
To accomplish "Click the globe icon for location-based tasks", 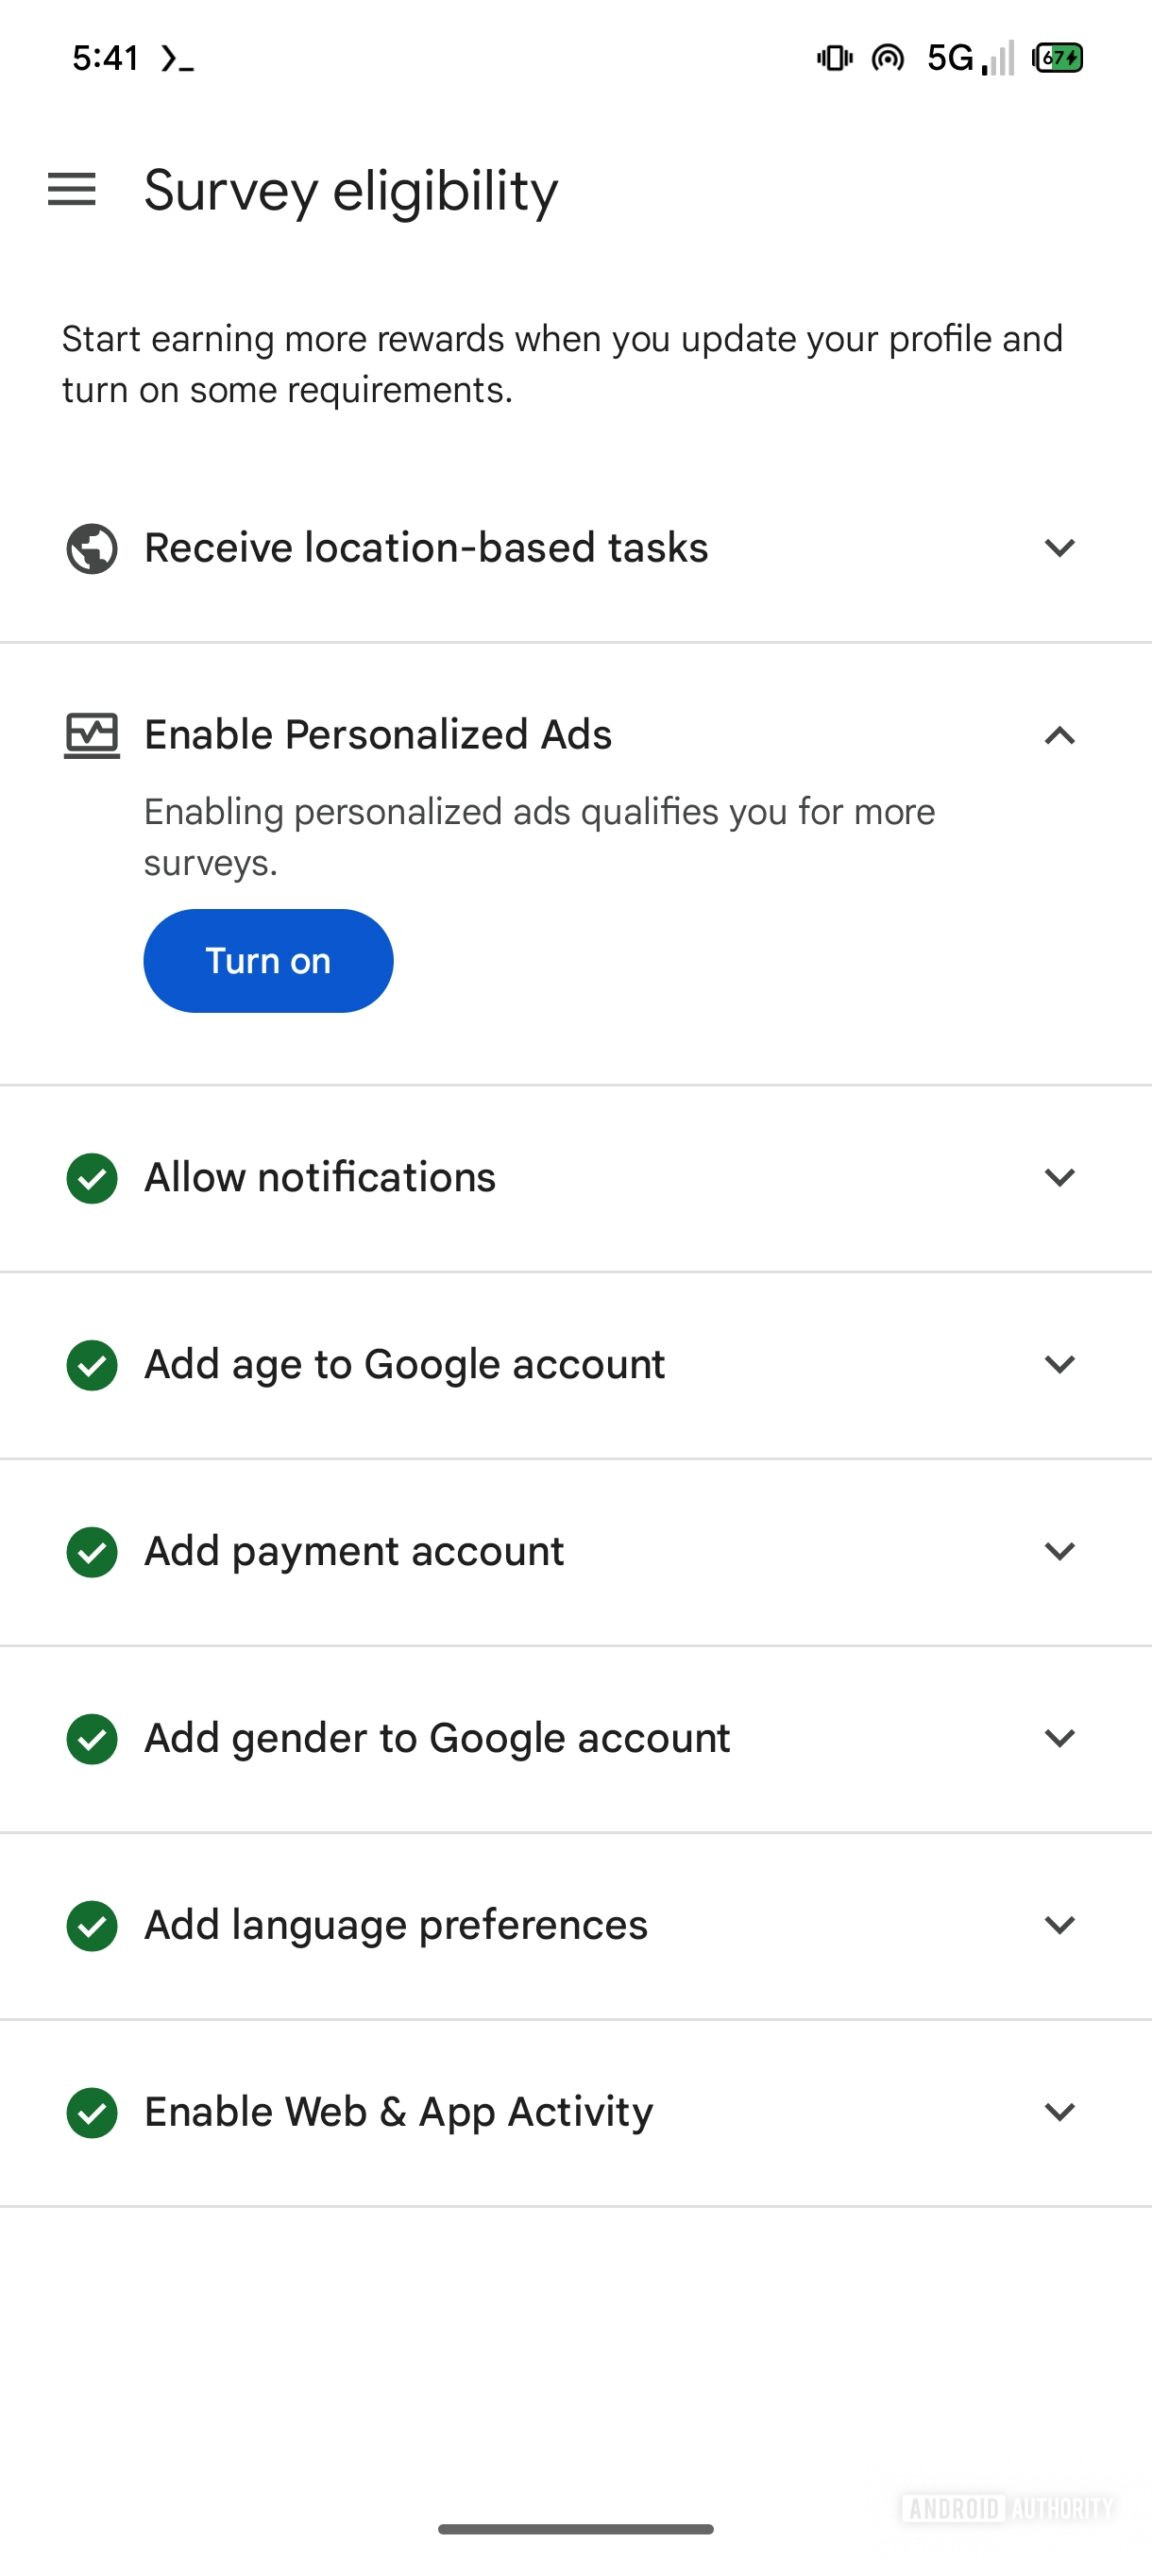I will coord(91,548).
